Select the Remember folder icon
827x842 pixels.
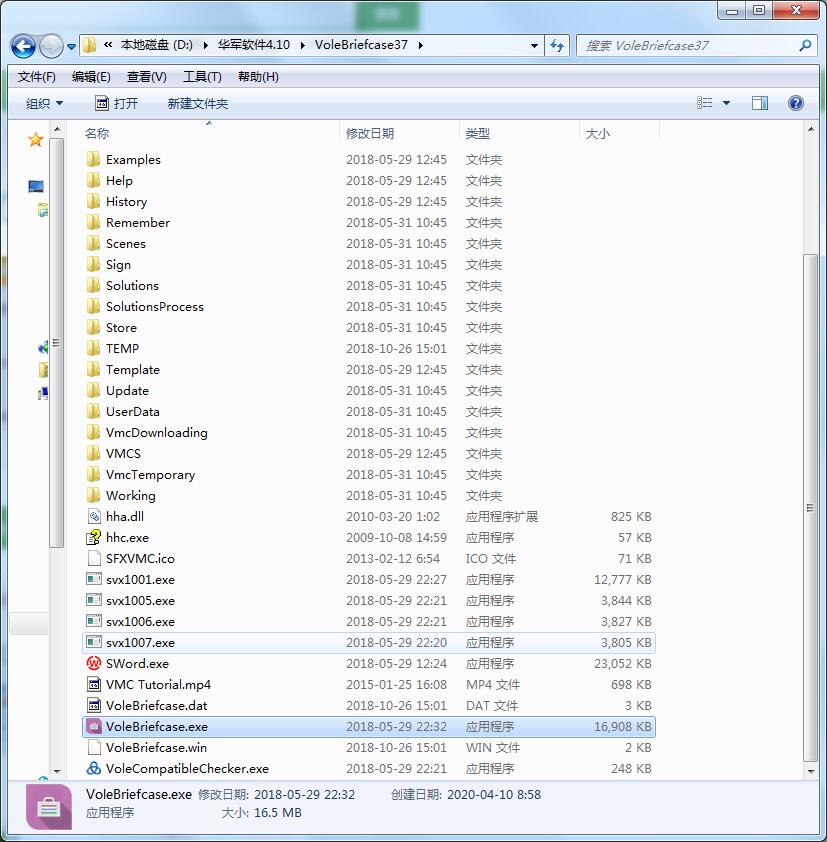coord(93,222)
